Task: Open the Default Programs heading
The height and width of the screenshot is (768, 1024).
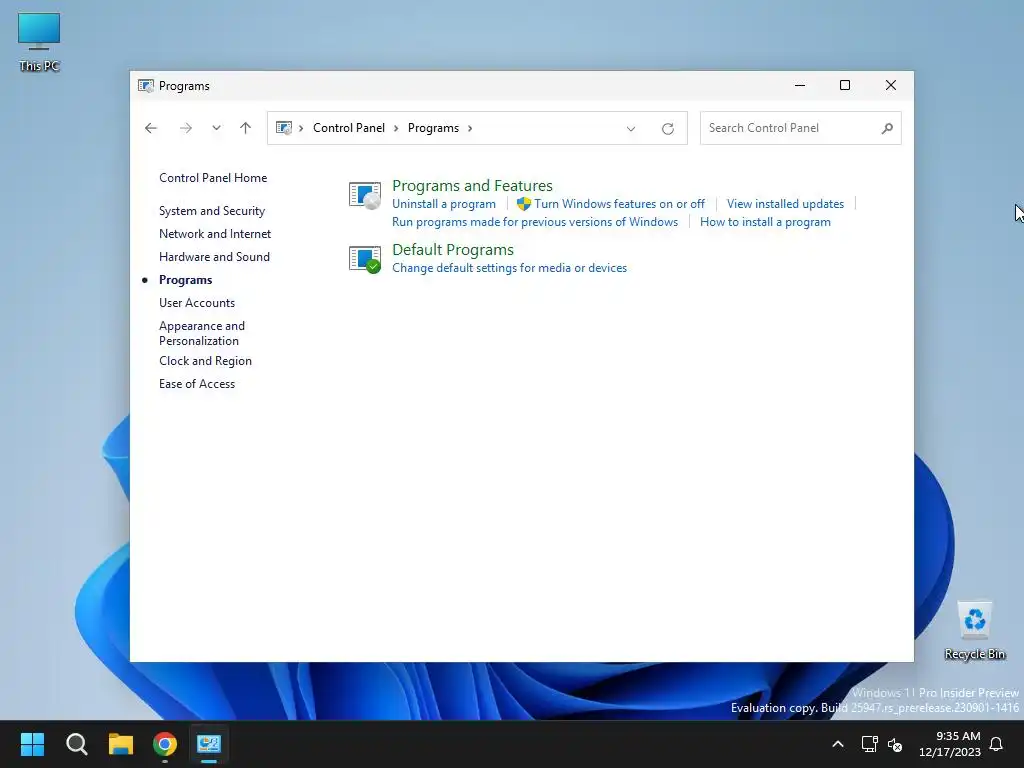Action: (x=453, y=249)
